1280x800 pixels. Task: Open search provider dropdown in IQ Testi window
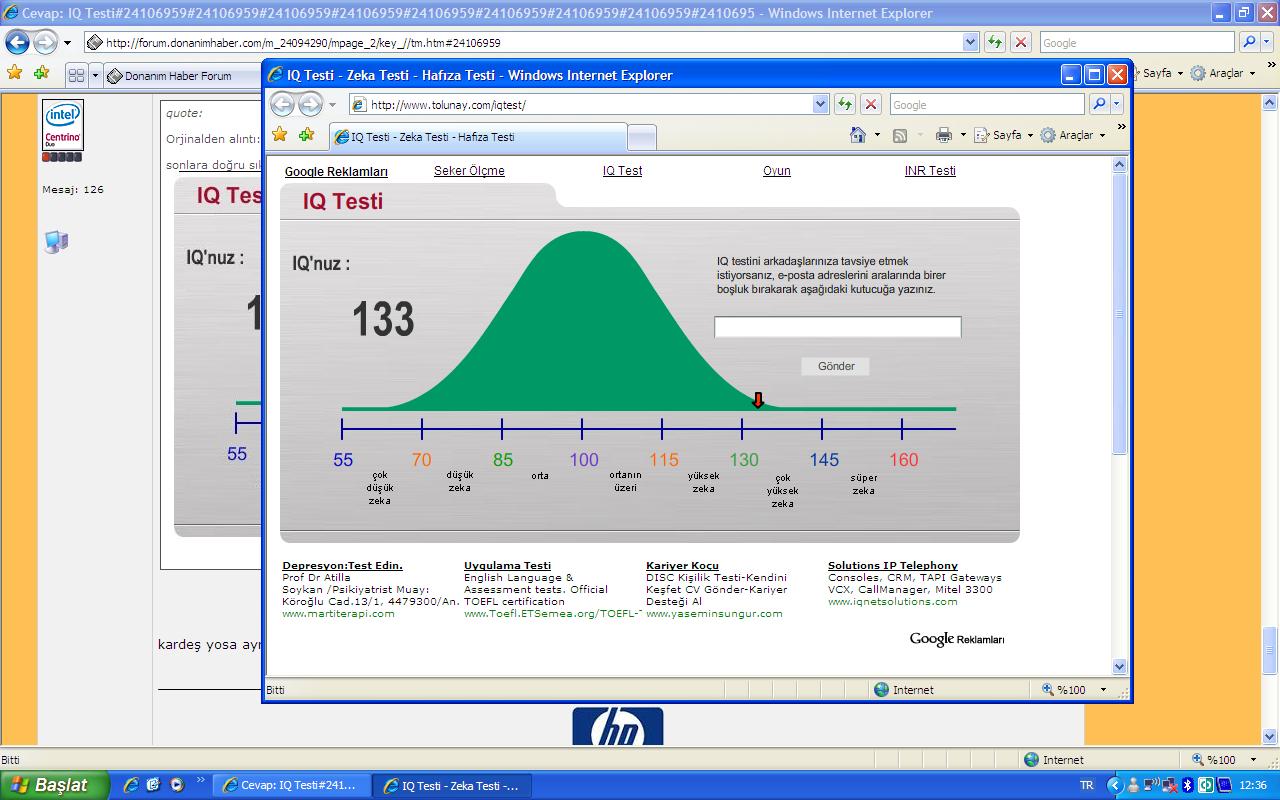pos(1117,104)
